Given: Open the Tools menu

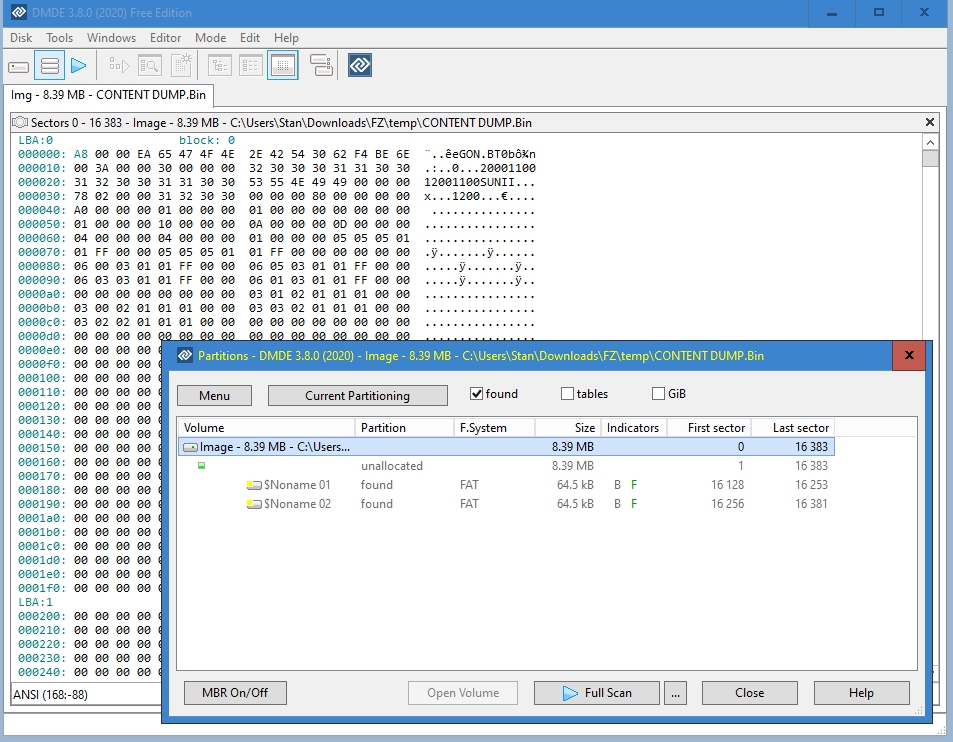Looking at the screenshot, I should (x=60, y=38).
